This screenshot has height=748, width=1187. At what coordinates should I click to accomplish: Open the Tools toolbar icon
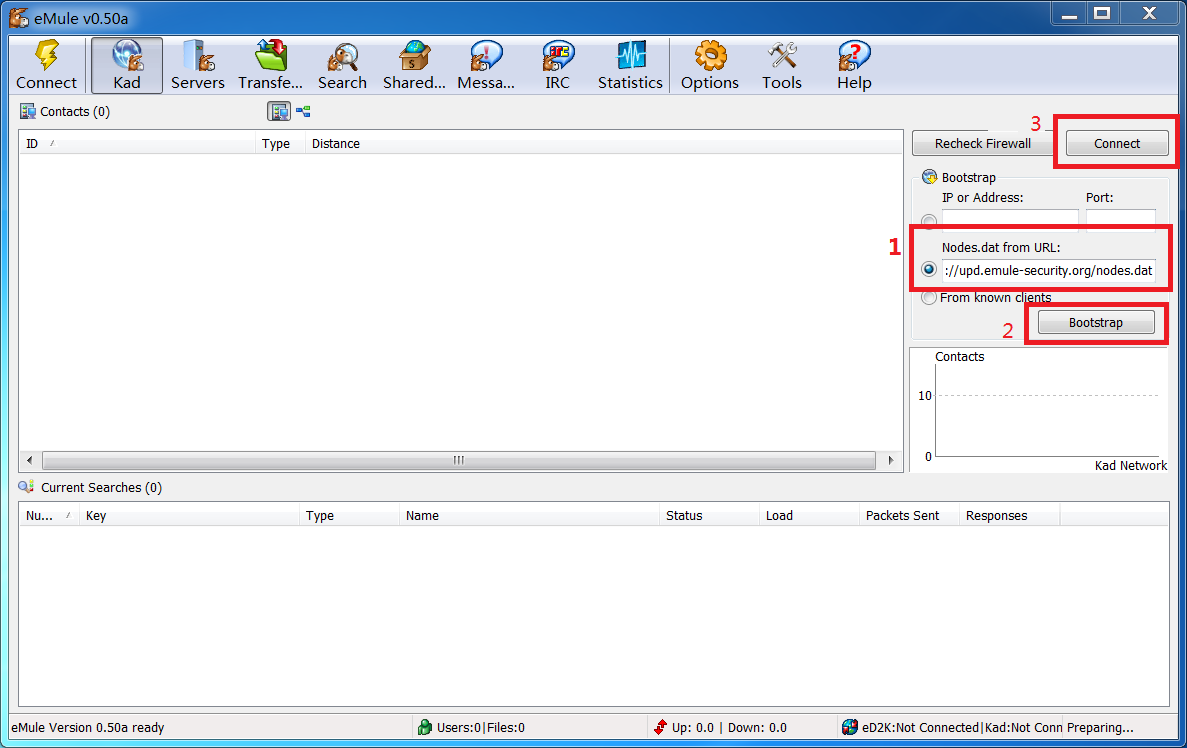(781, 66)
